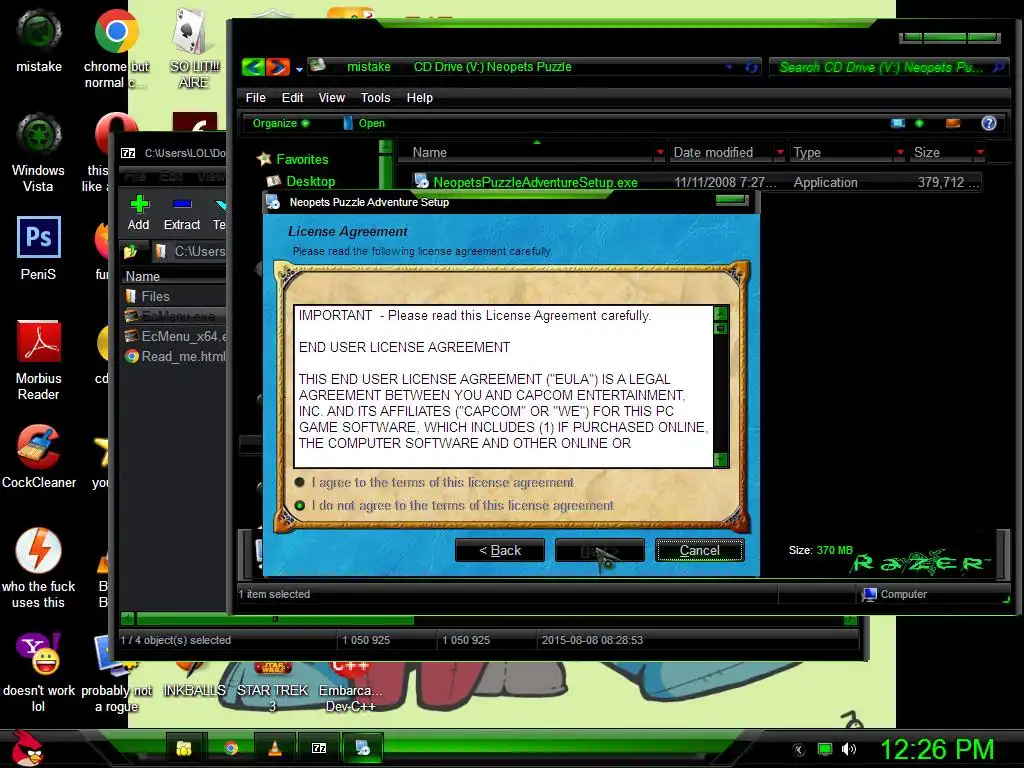Click the search magnifier icon in Explorer
This screenshot has height=768, width=1024.
coord(998,67)
